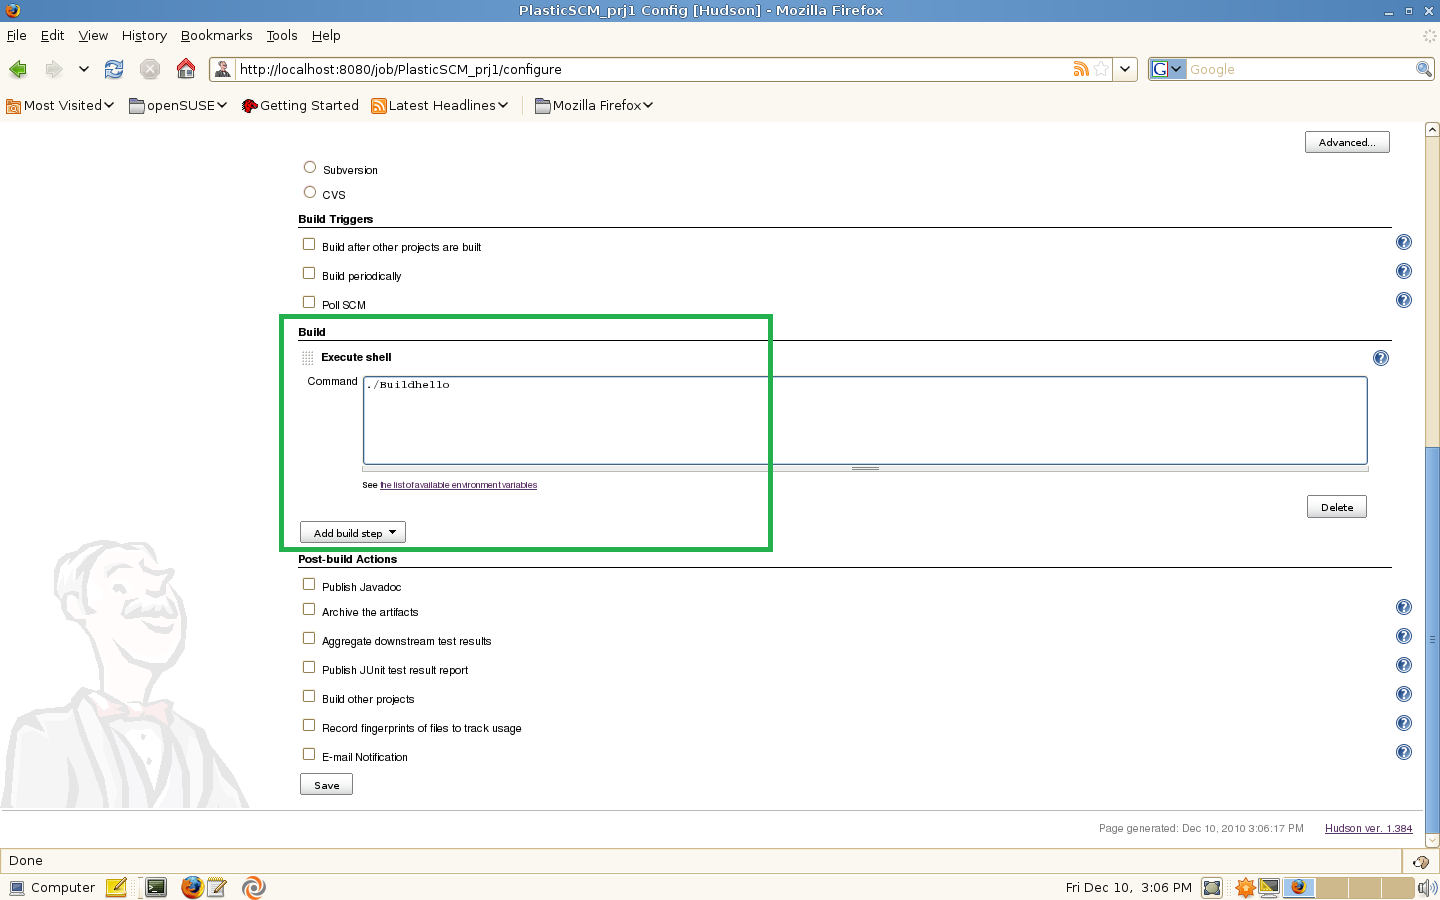Click the Stop loading button
This screenshot has height=900, width=1440.
(x=150, y=69)
